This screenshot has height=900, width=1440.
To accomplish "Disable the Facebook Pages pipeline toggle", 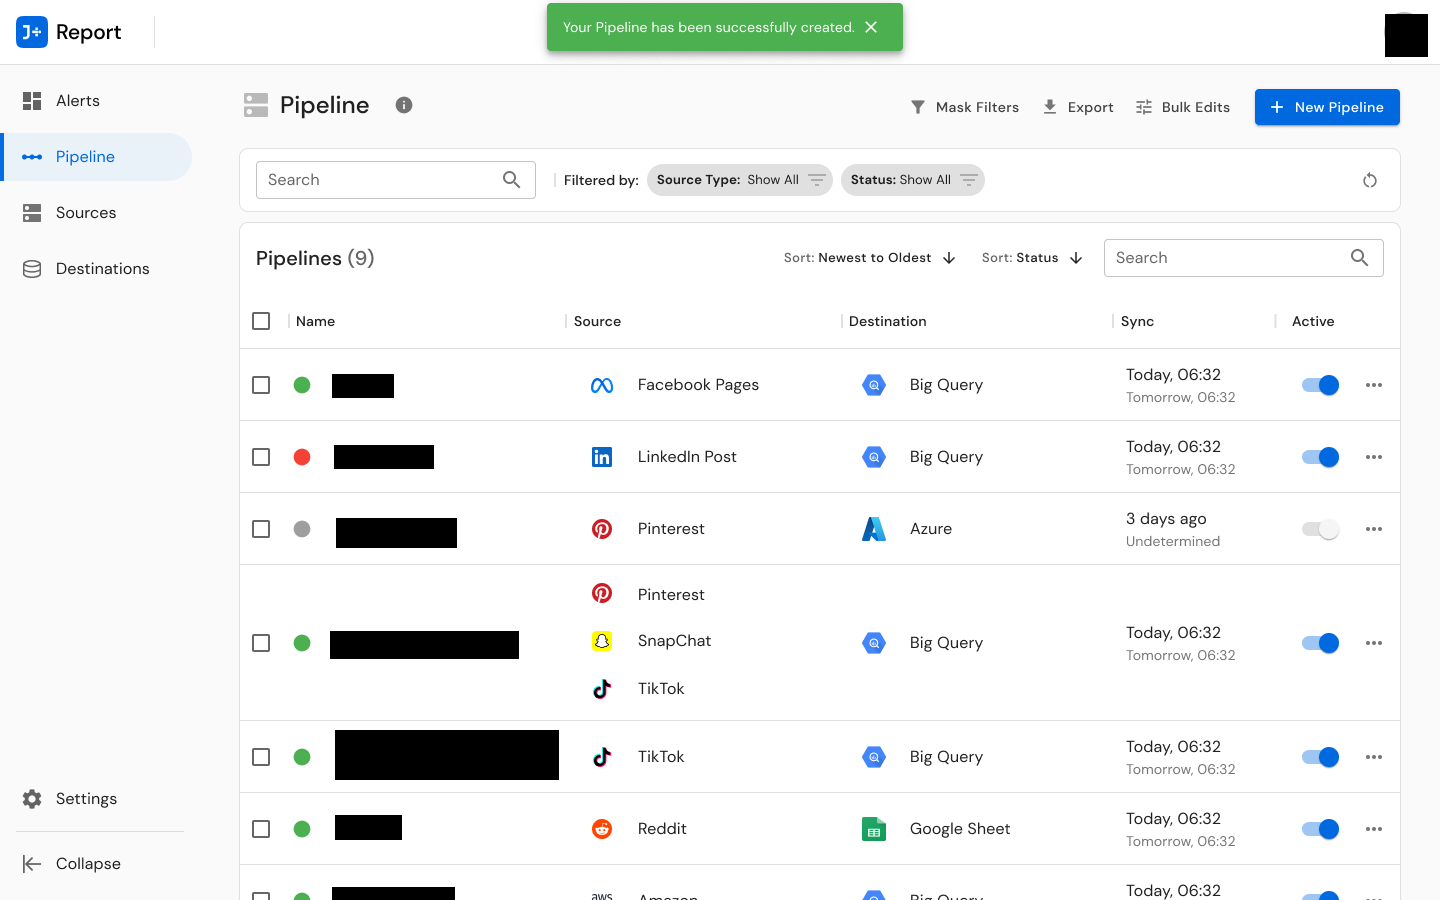I will click(x=1320, y=384).
